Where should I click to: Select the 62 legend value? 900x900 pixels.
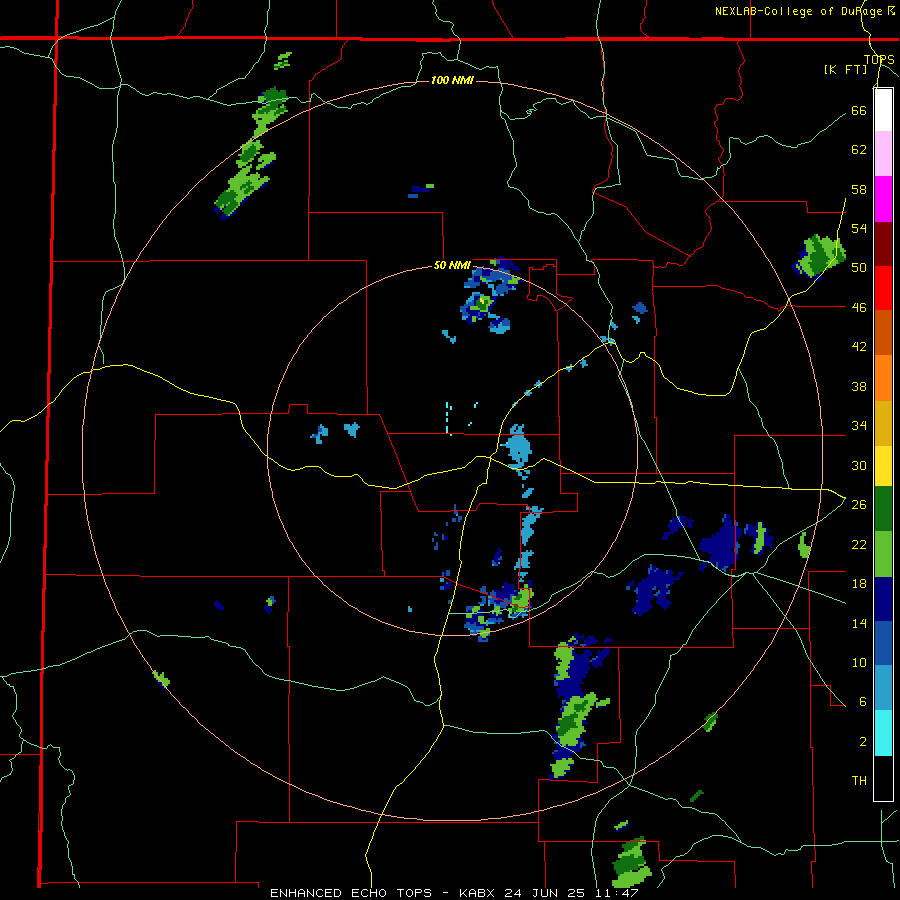859,150
